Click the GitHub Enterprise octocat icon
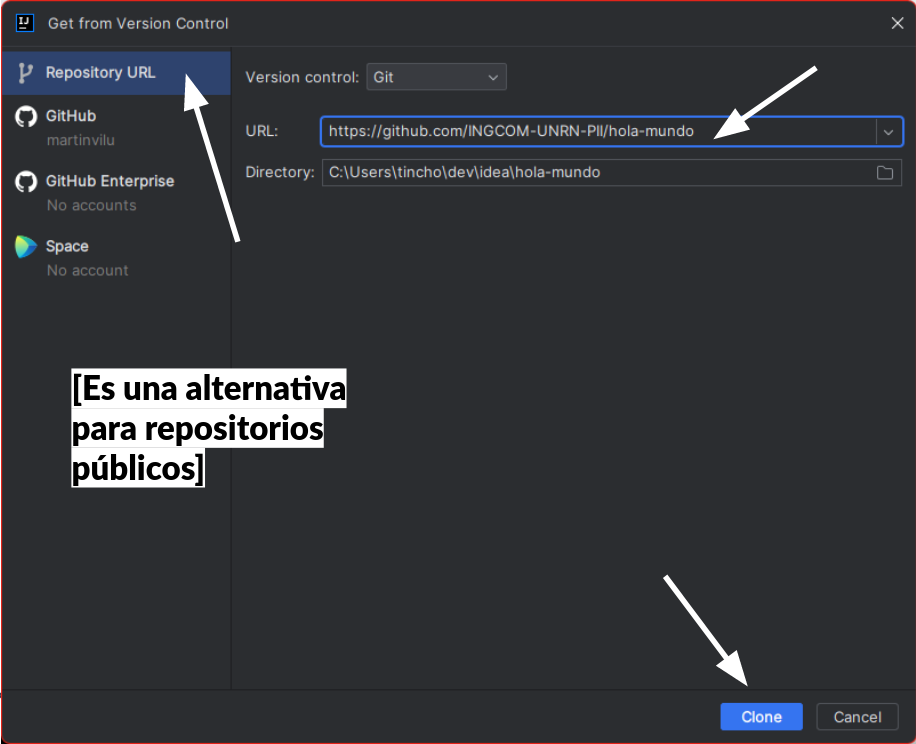This screenshot has height=744, width=916. click(x=26, y=182)
